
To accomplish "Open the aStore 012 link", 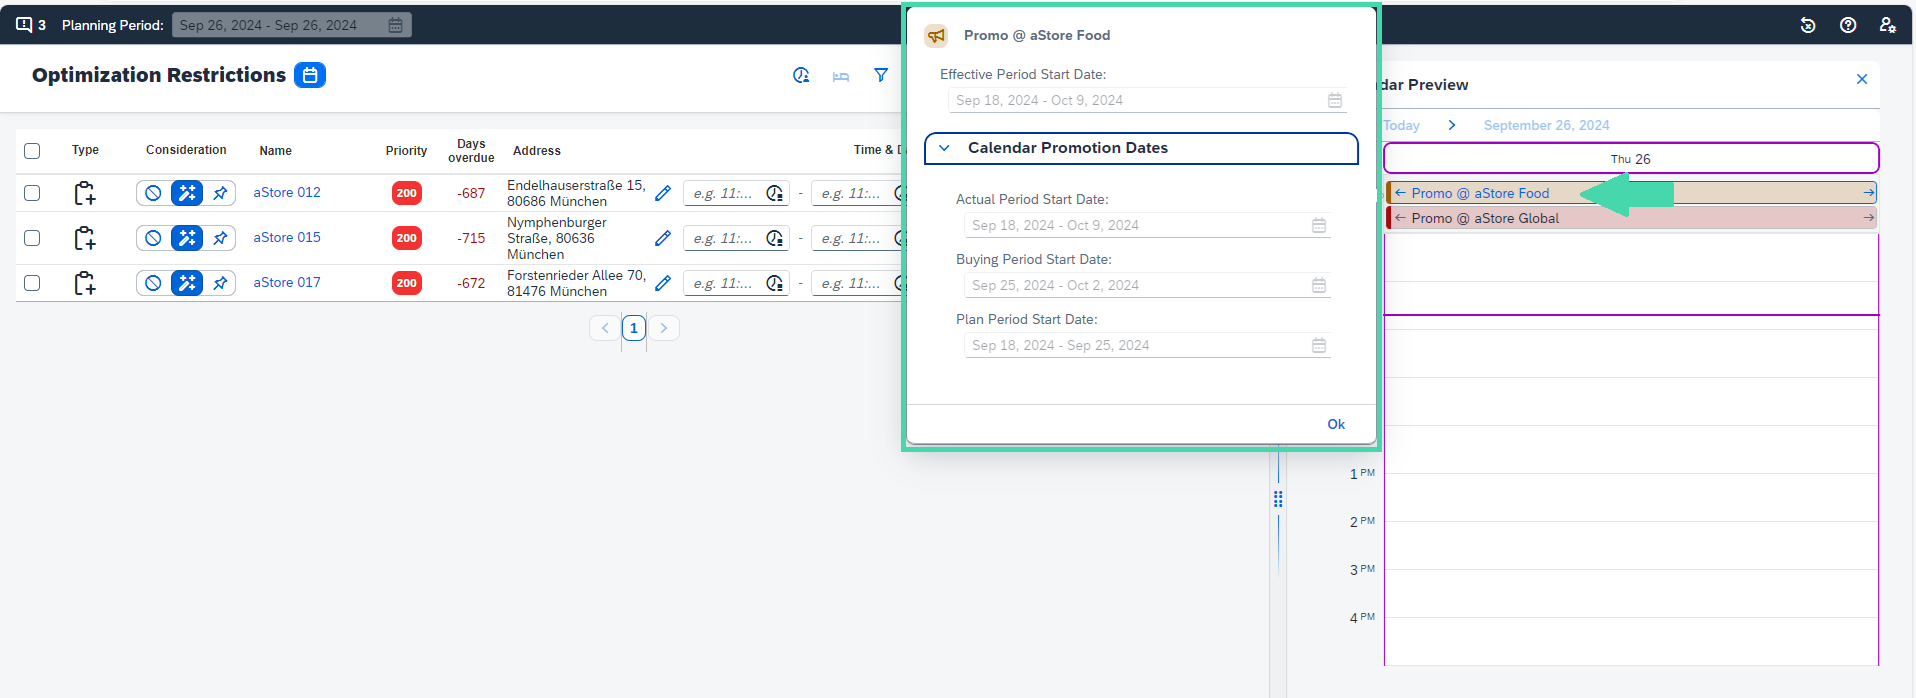I will tap(287, 192).
